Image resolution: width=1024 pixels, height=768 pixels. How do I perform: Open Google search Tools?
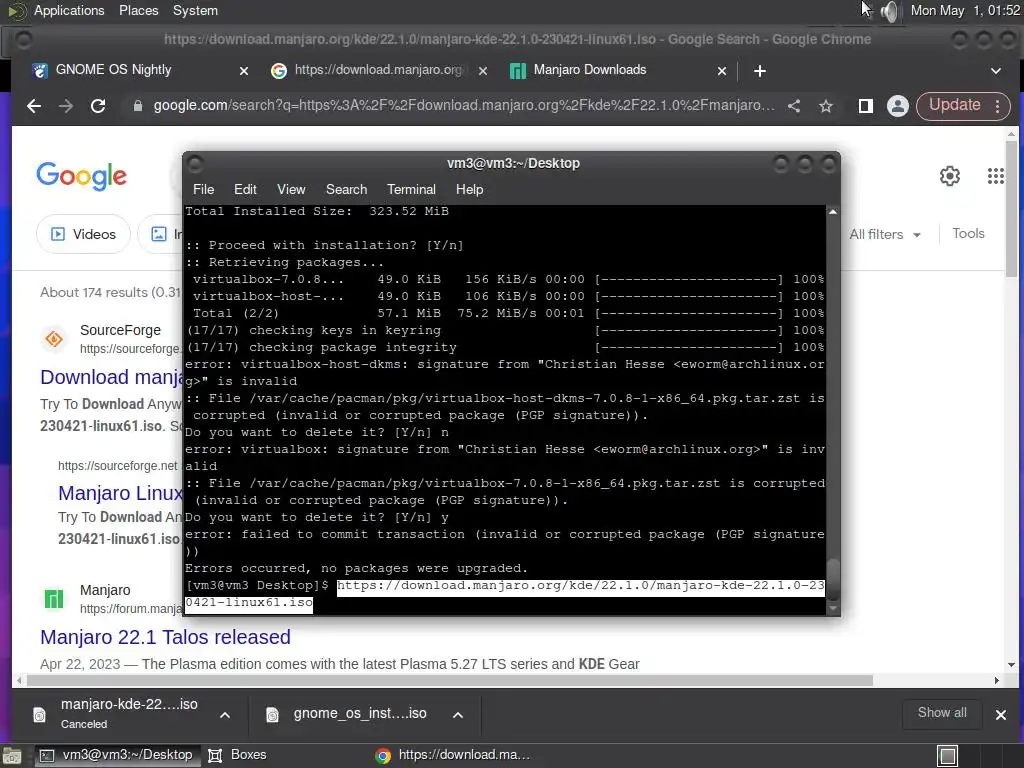(x=968, y=234)
